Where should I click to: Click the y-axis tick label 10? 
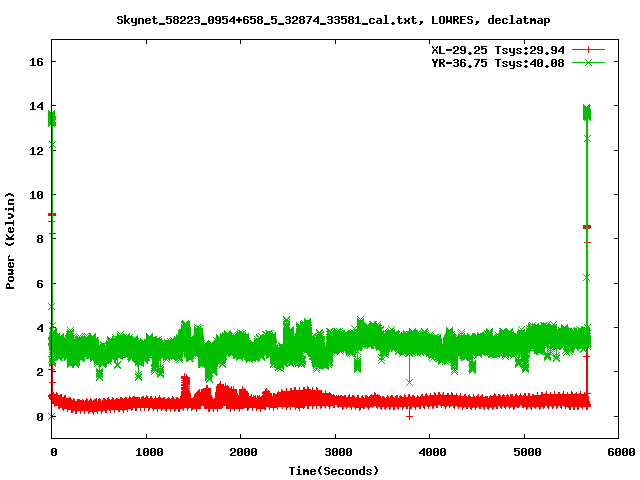point(36,195)
